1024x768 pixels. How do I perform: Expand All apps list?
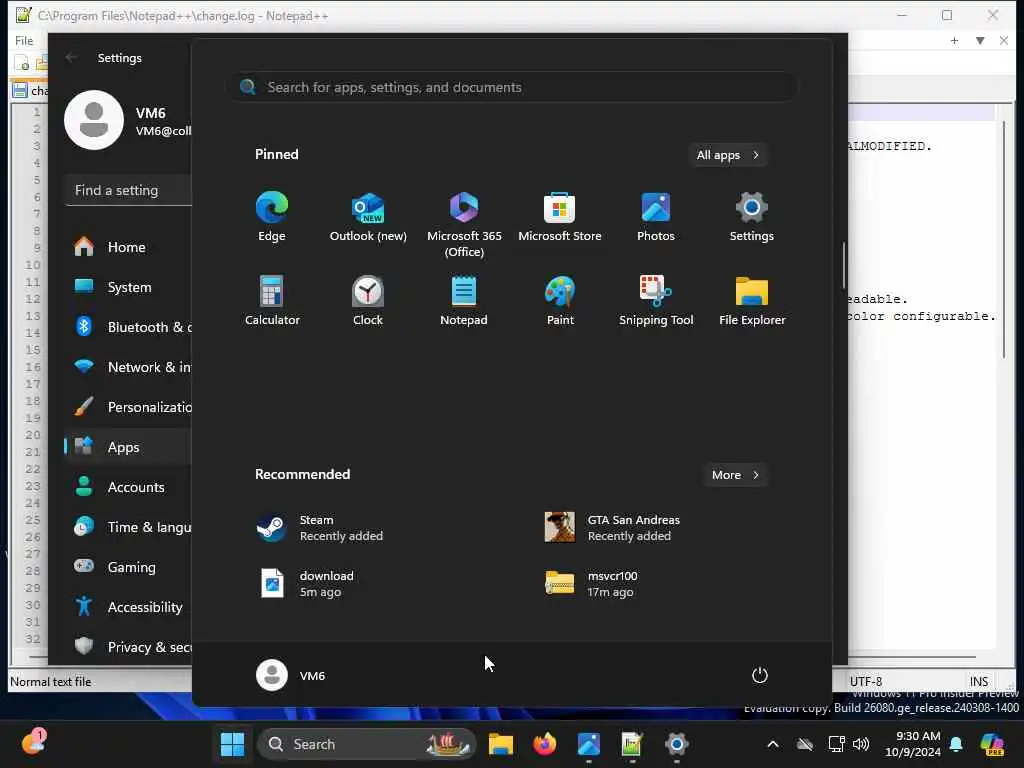click(x=728, y=155)
